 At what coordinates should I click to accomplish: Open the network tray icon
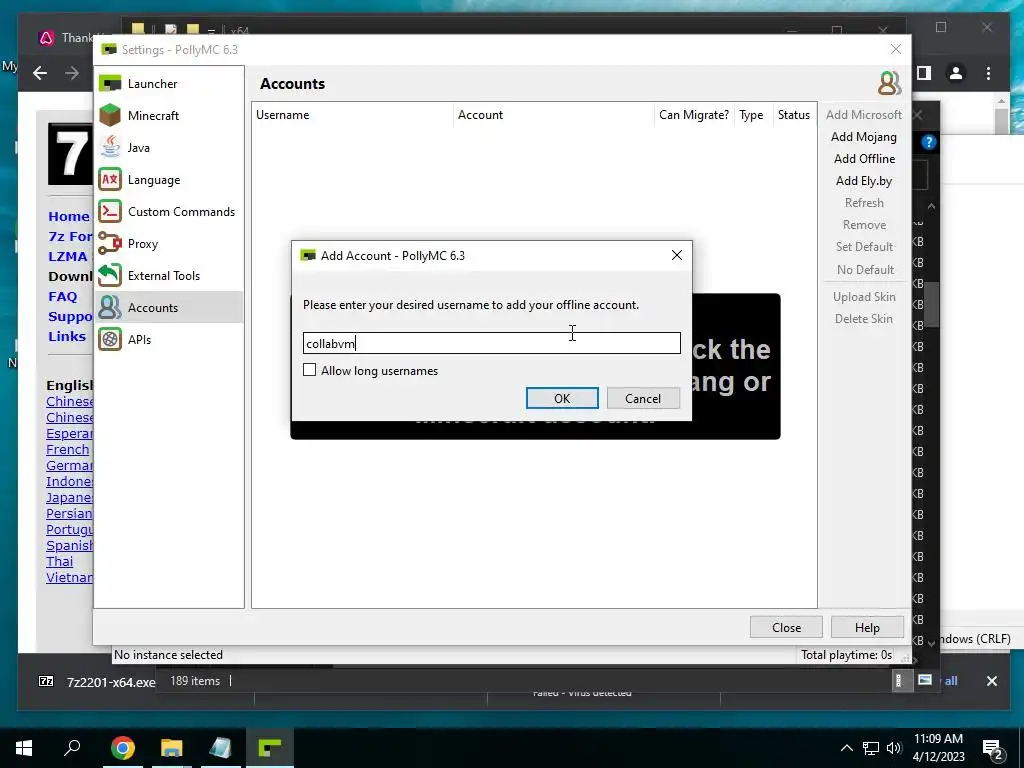(871, 748)
